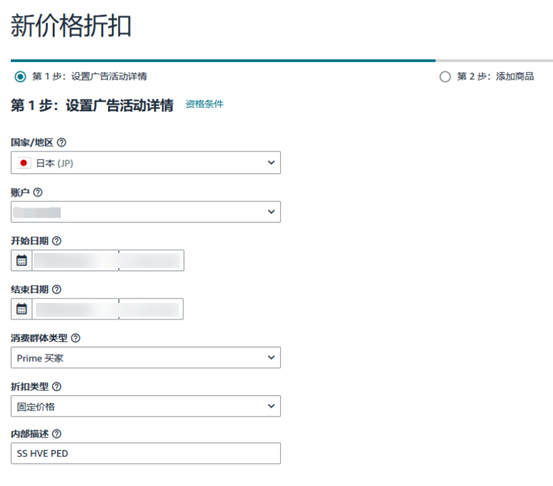Click the end date input field

(108, 309)
